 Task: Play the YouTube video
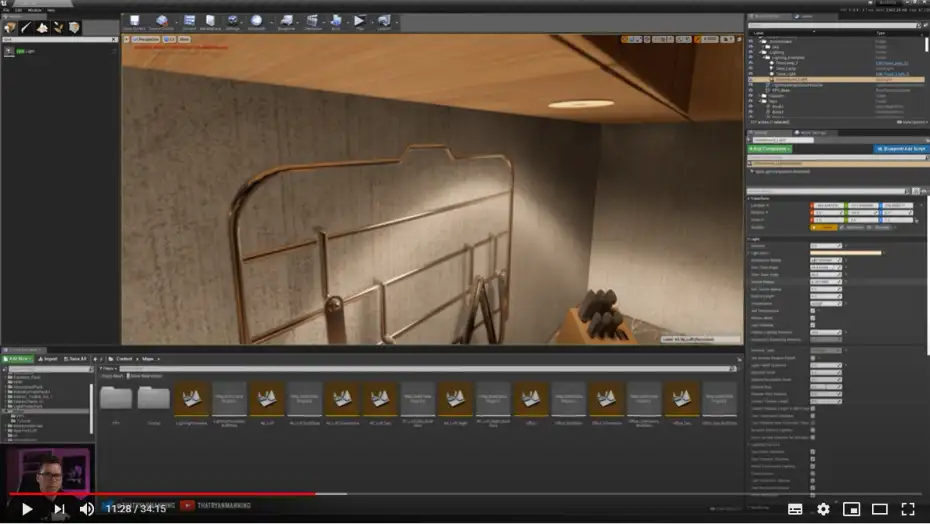coord(27,509)
